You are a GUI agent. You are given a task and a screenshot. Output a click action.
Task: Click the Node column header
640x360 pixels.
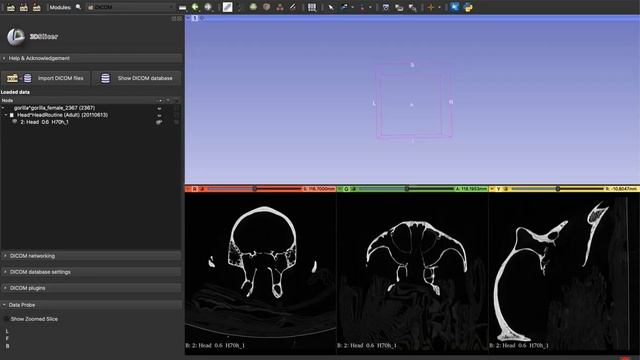point(8,100)
